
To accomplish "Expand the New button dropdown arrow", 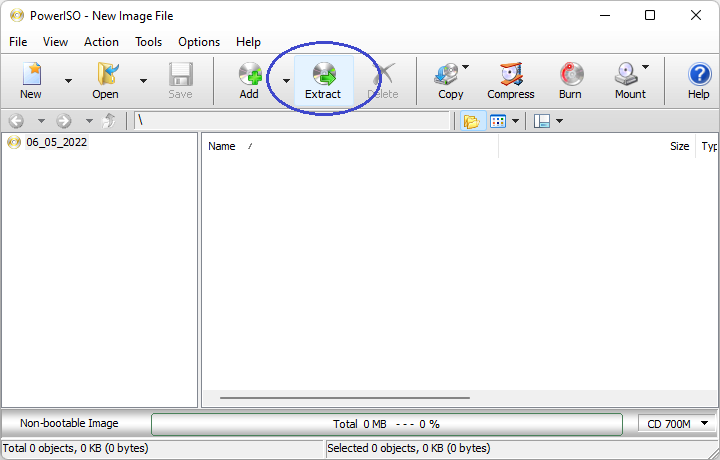I will click(x=68, y=81).
